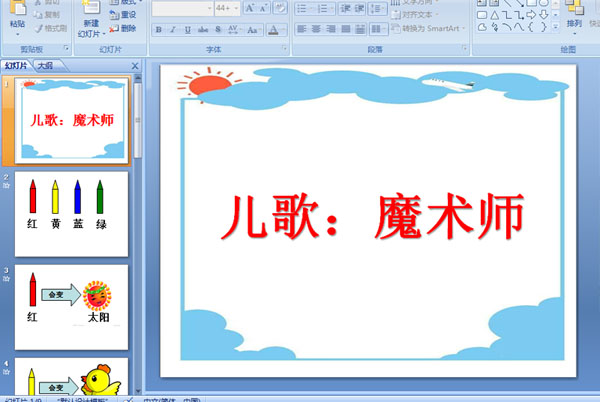600x402 pixels.
Task: Open the Paragraph (段落) dialog launcher
Action: 464,48
